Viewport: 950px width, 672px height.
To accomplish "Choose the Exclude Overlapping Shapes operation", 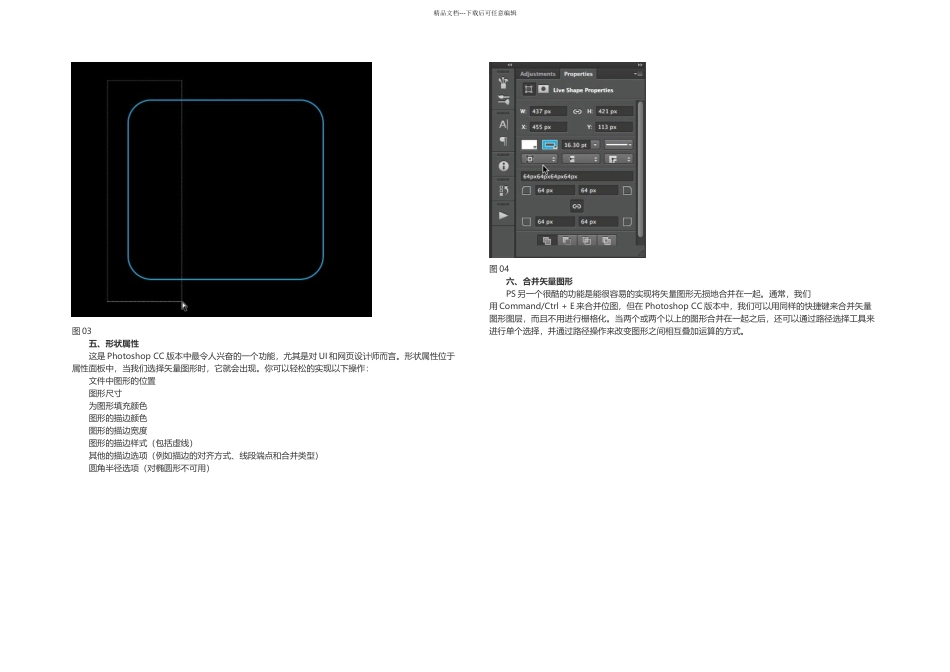I will (x=606, y=241).
